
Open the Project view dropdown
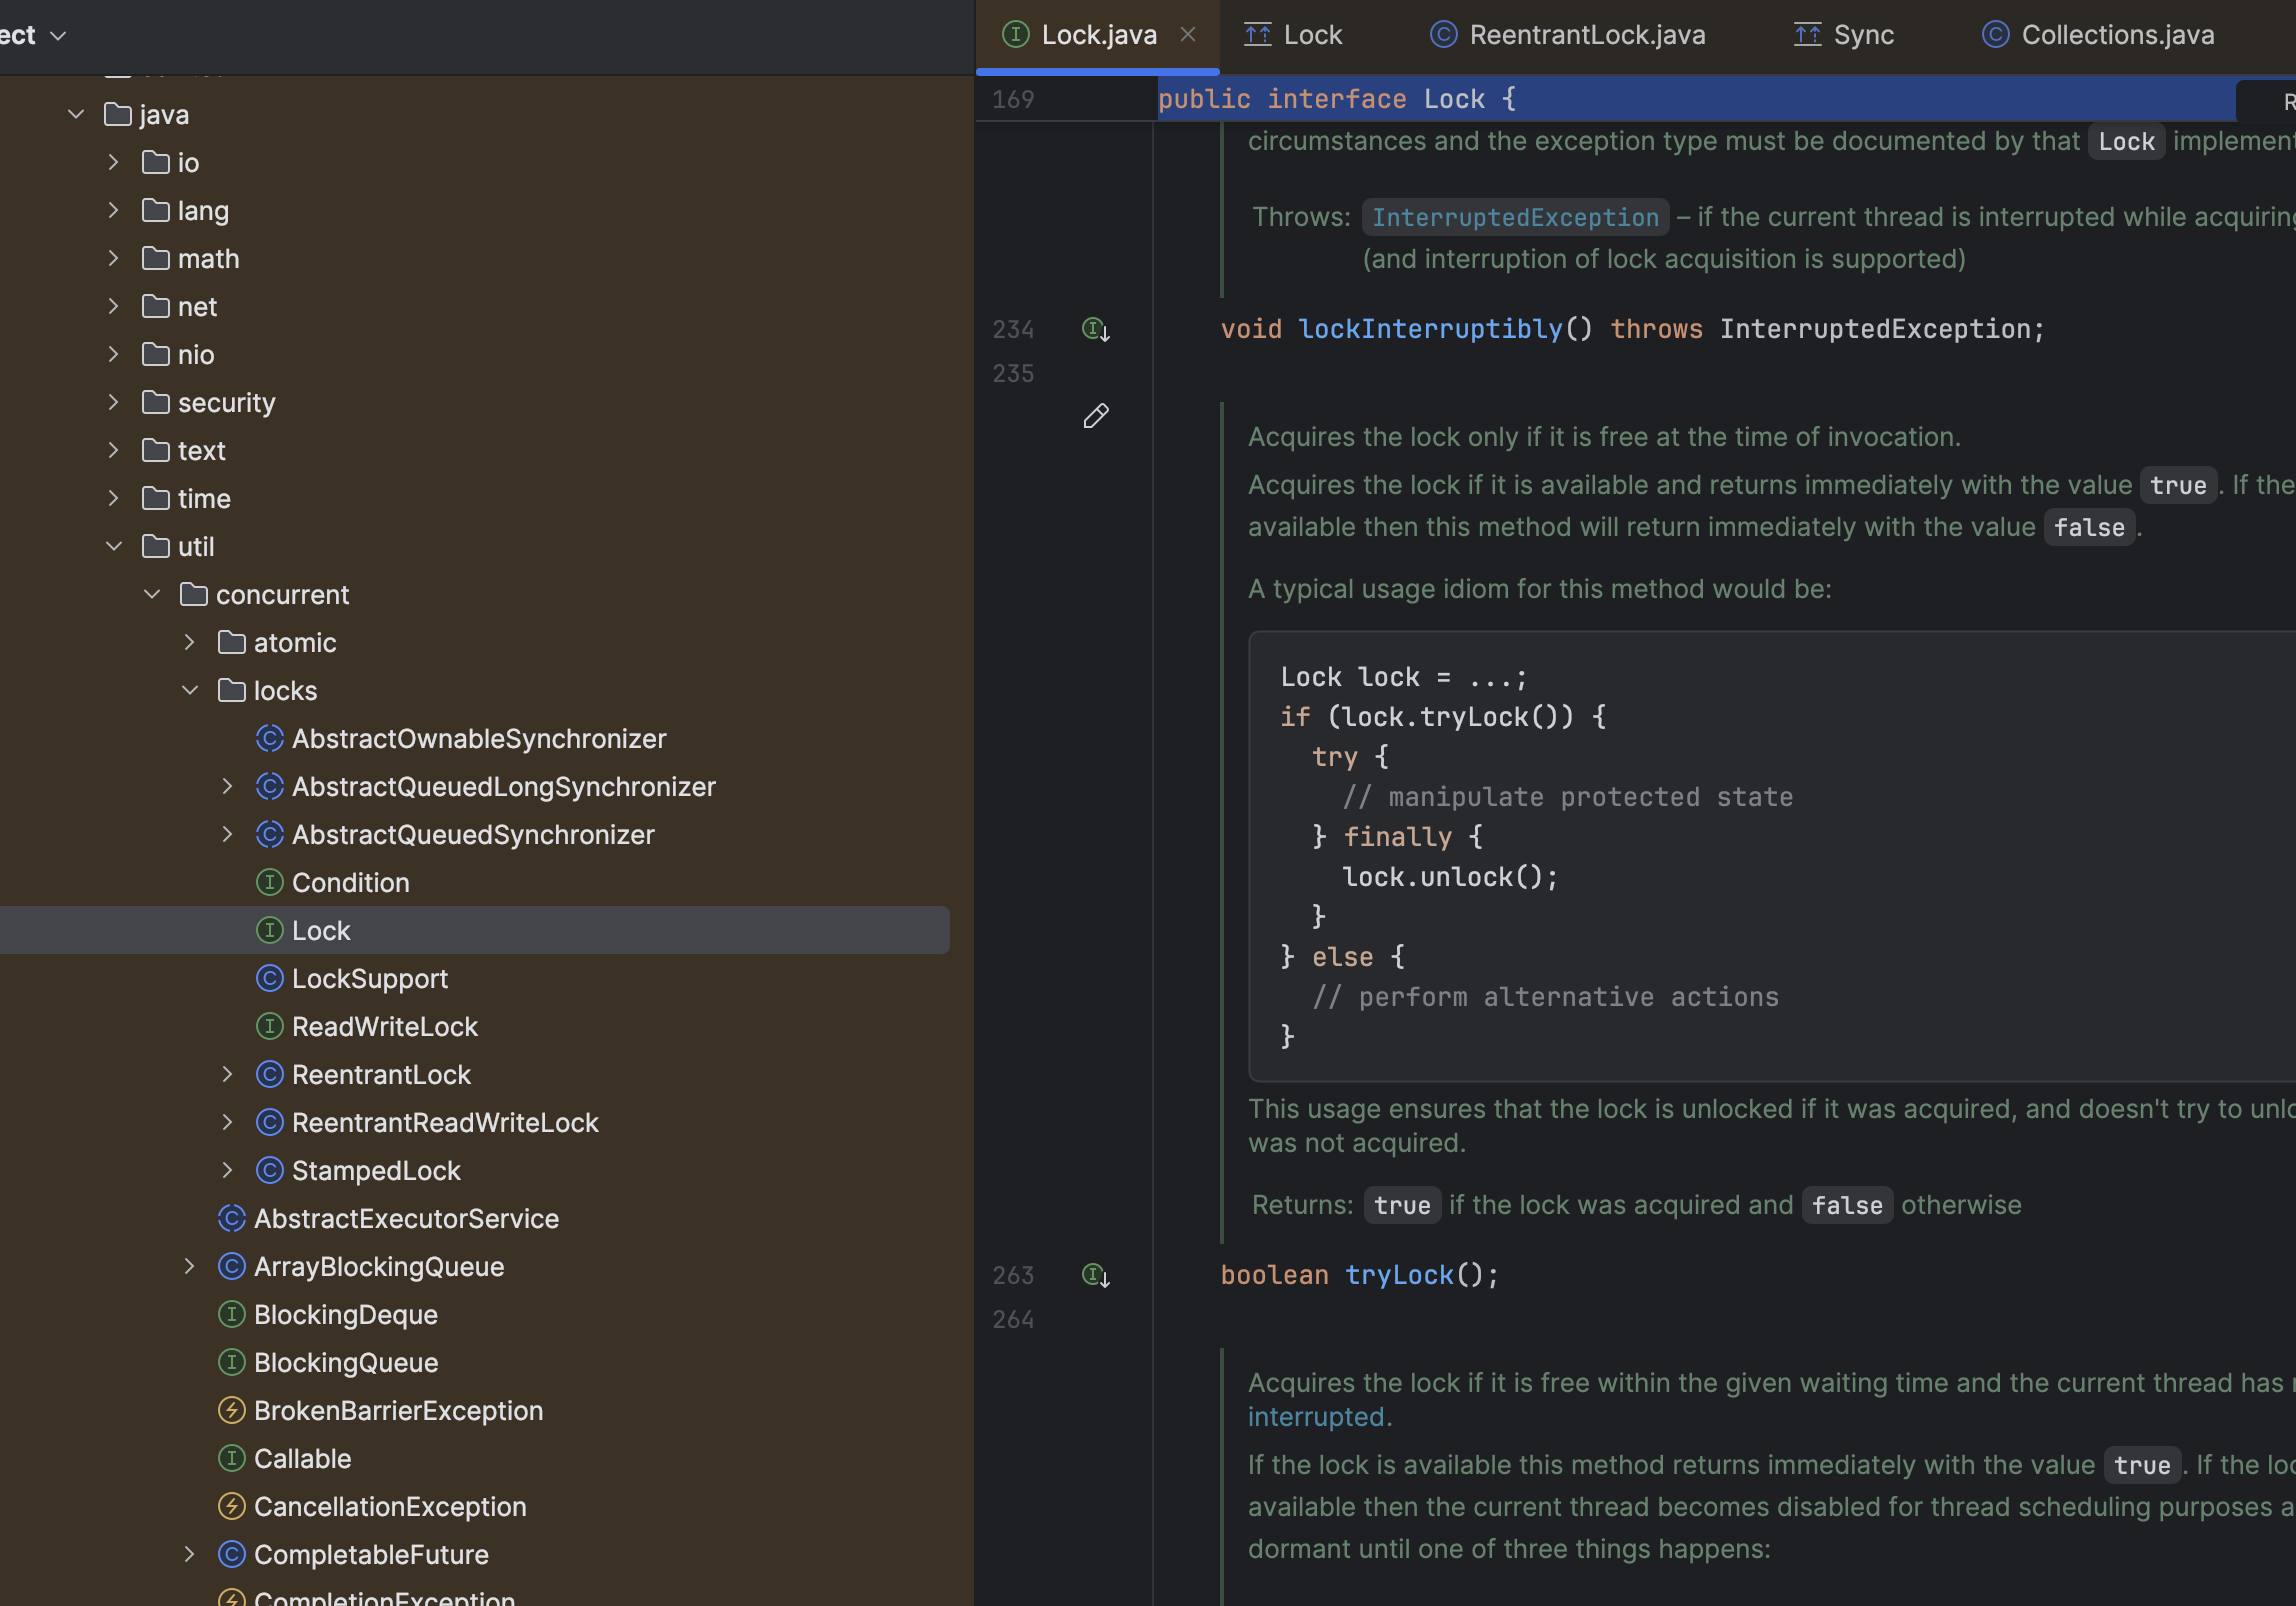57,35
